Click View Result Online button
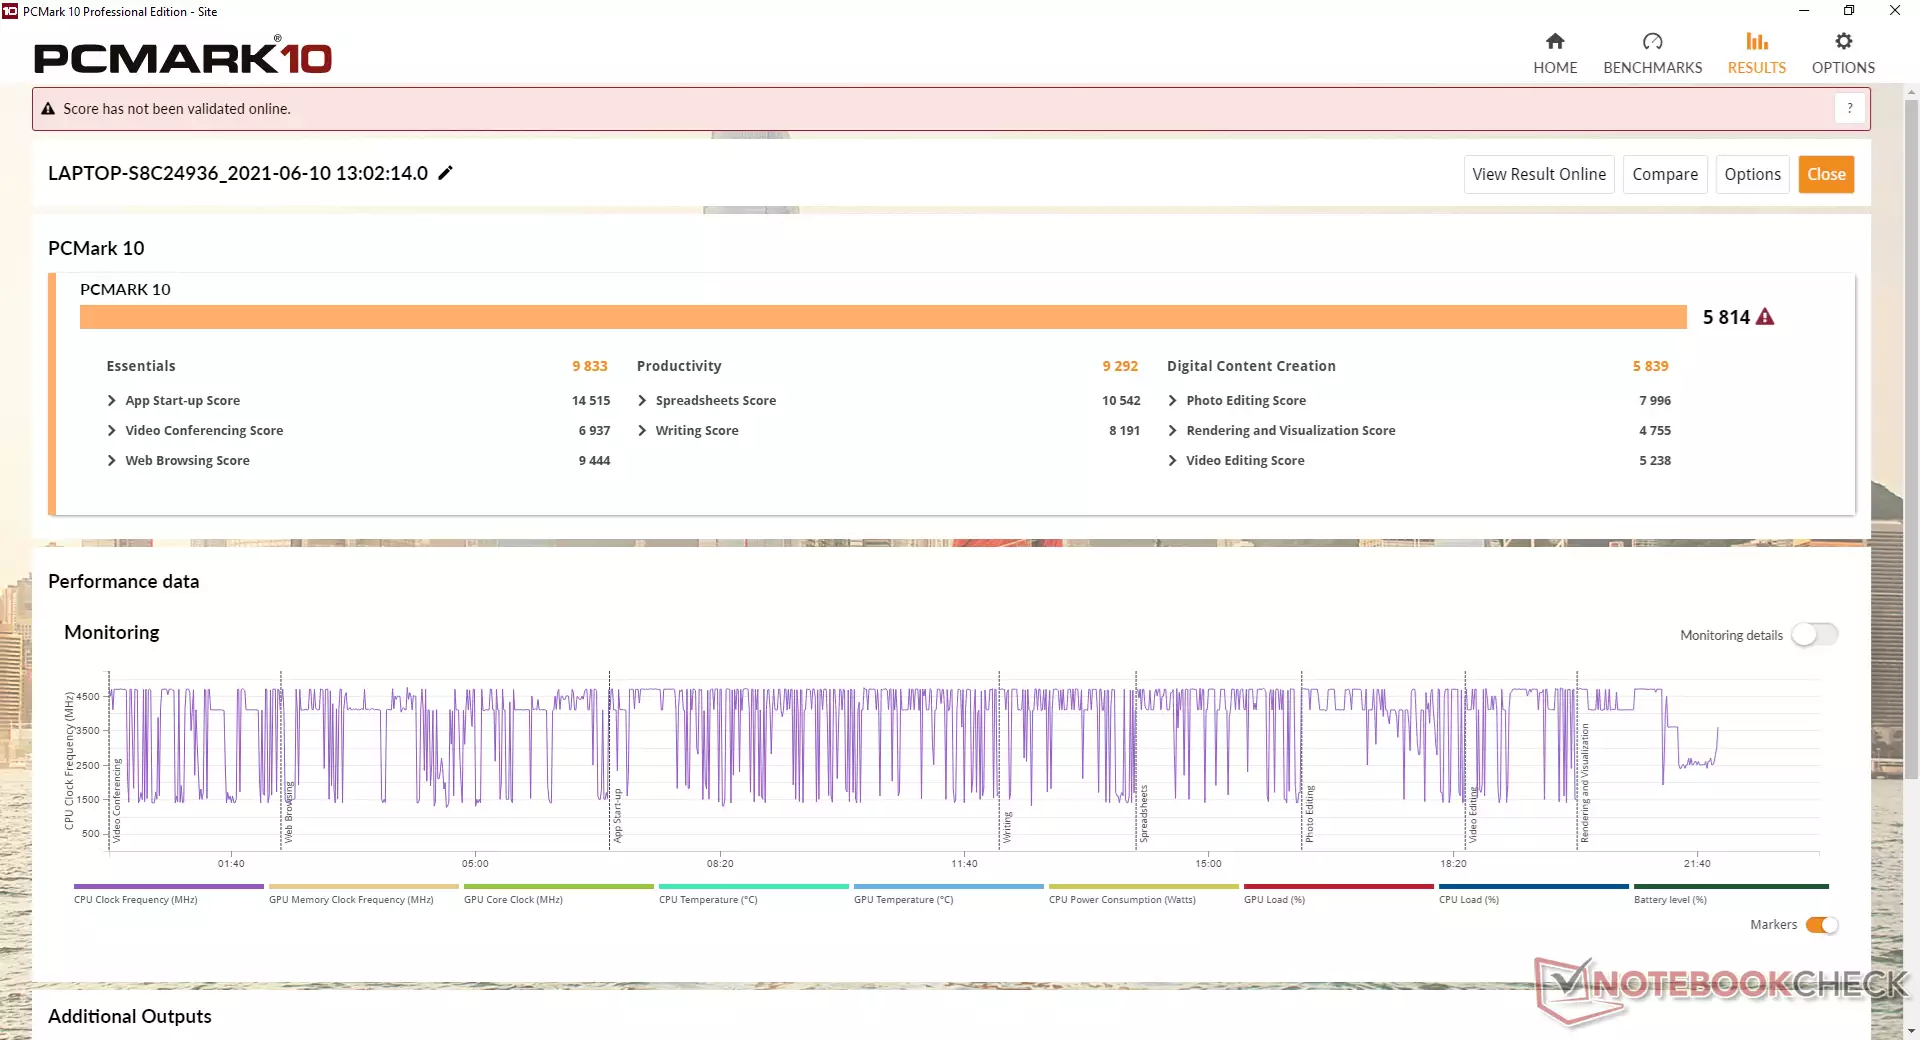The image size is (1920, 1040). coord(1539,174)
